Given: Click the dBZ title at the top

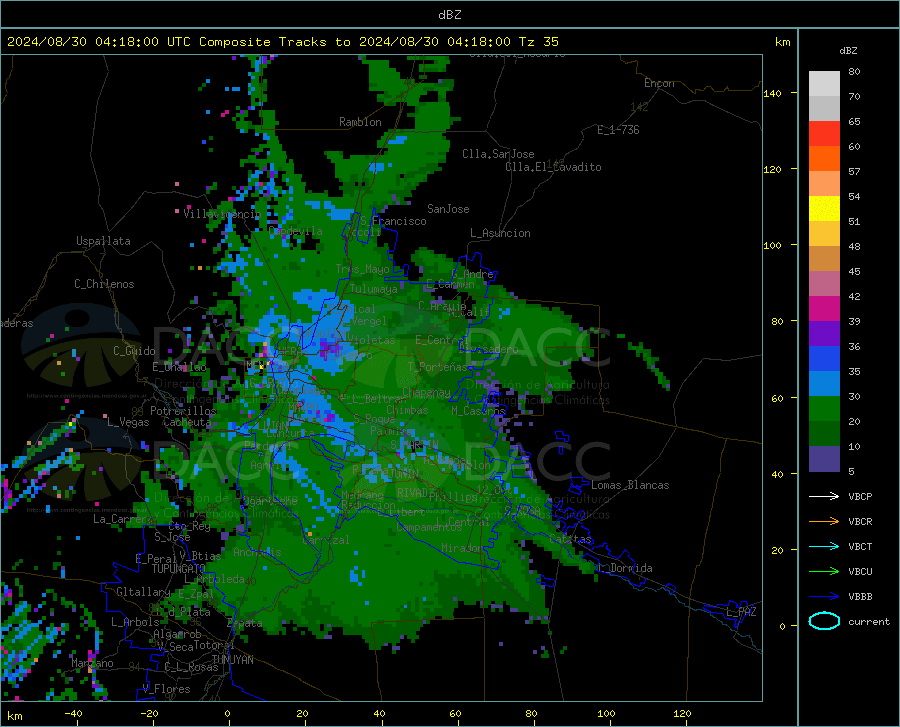Looking at the screenshot, I should (449, 15).
